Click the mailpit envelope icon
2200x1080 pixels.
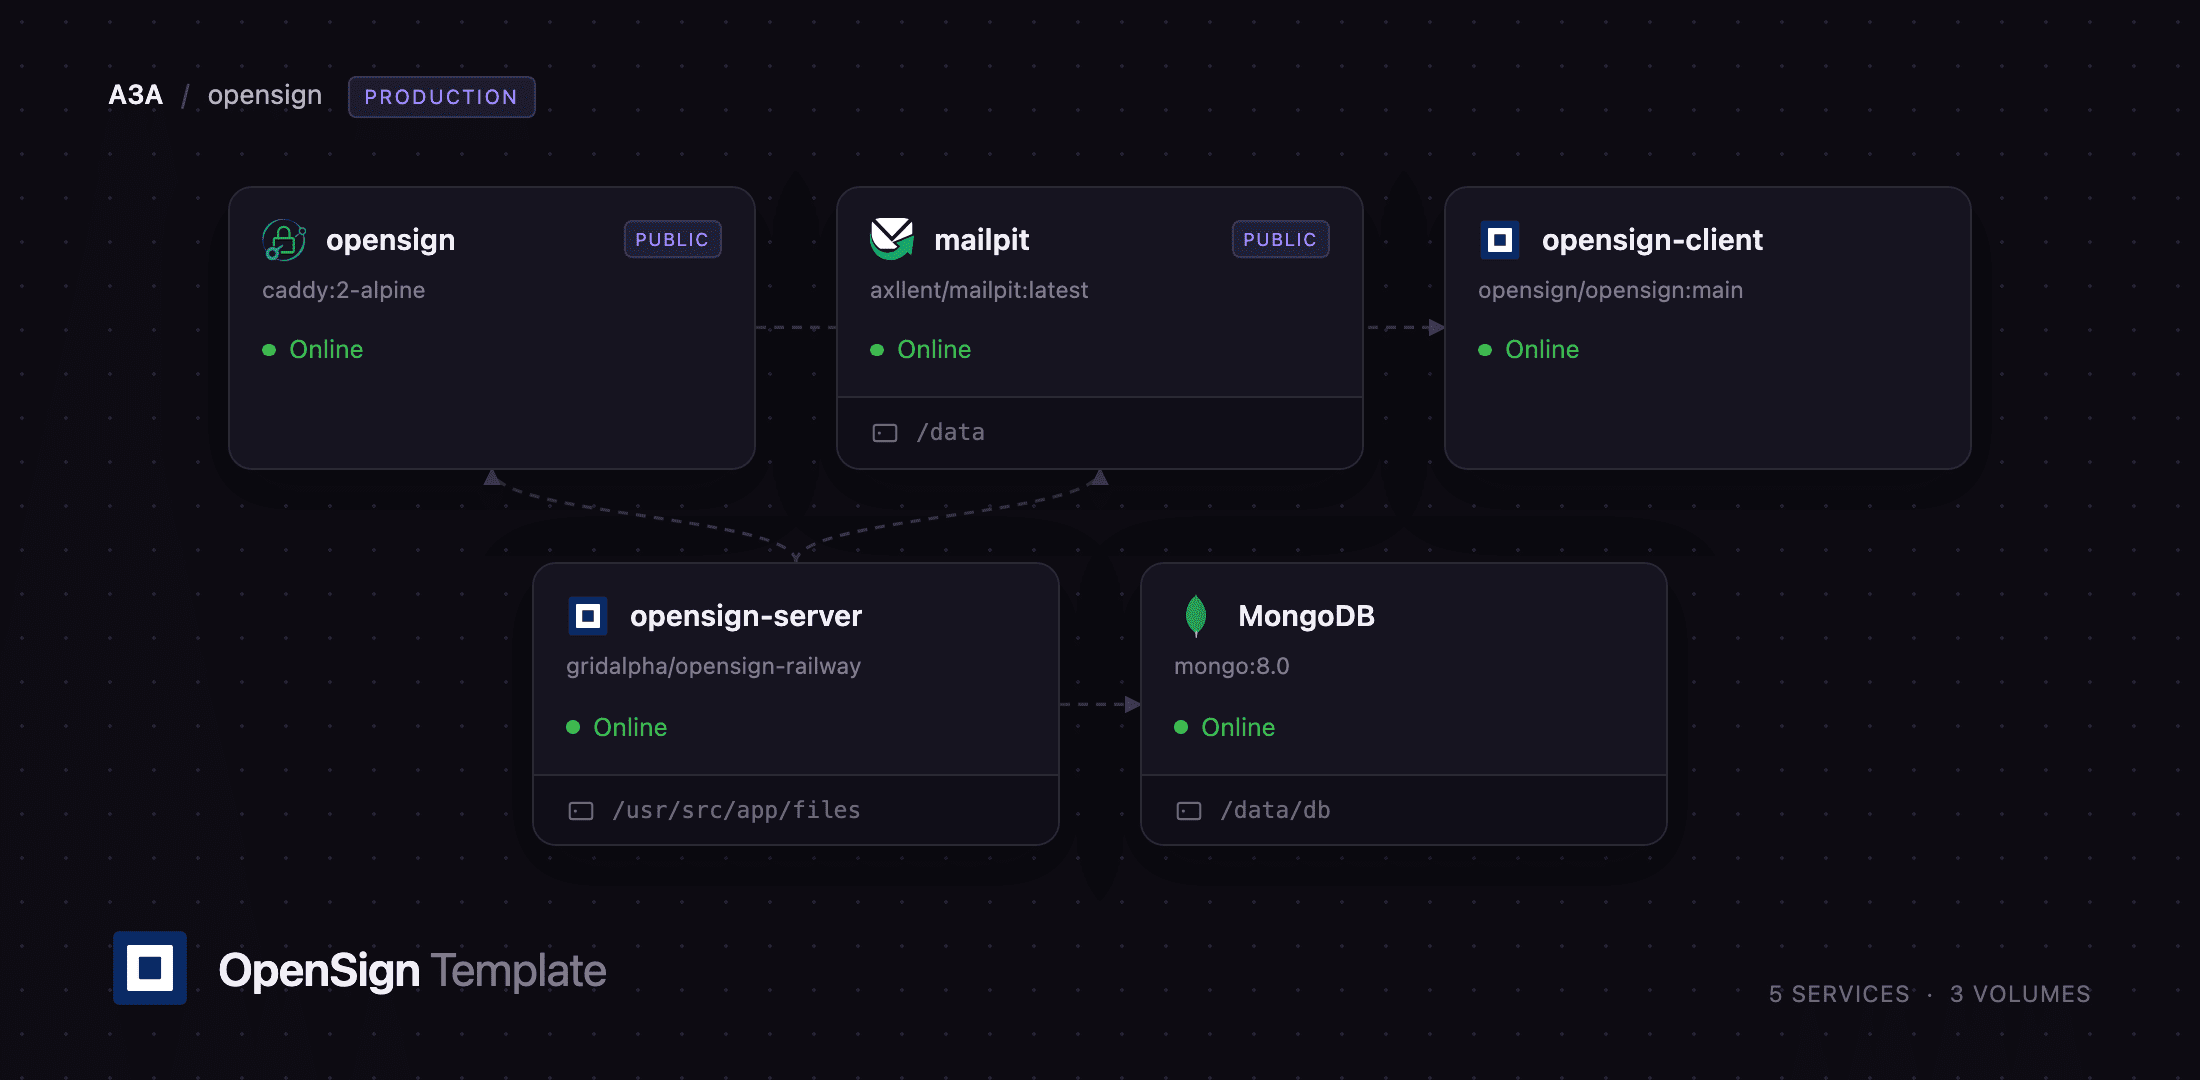(x=892, y=240)
